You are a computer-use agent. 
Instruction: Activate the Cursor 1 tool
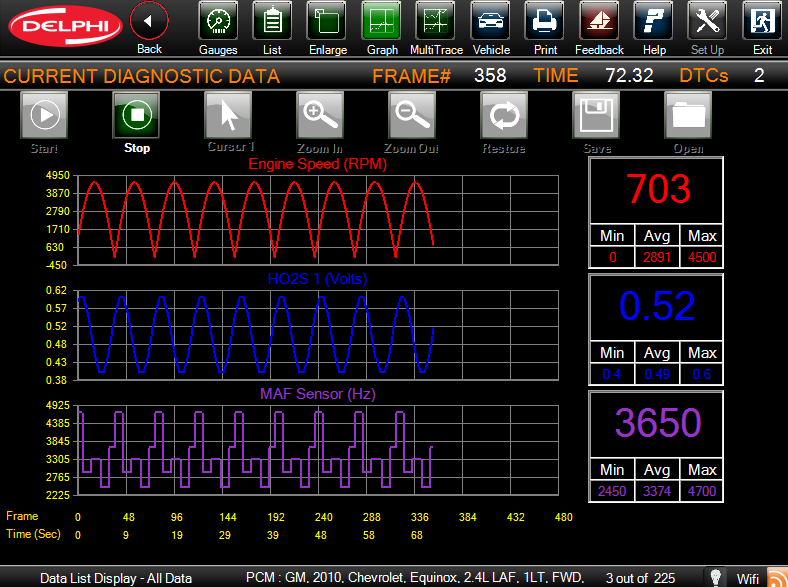228,115
